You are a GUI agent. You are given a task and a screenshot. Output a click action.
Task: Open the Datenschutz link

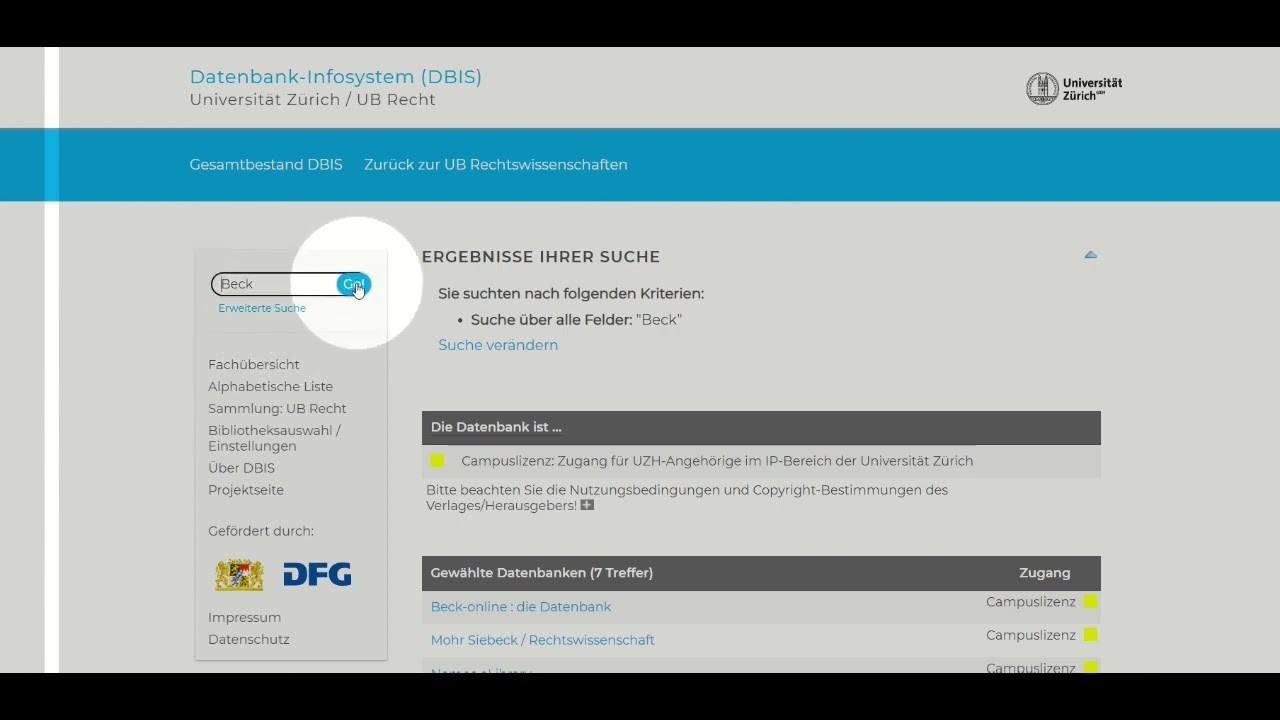pyautogui.click(x=249, y=640)
